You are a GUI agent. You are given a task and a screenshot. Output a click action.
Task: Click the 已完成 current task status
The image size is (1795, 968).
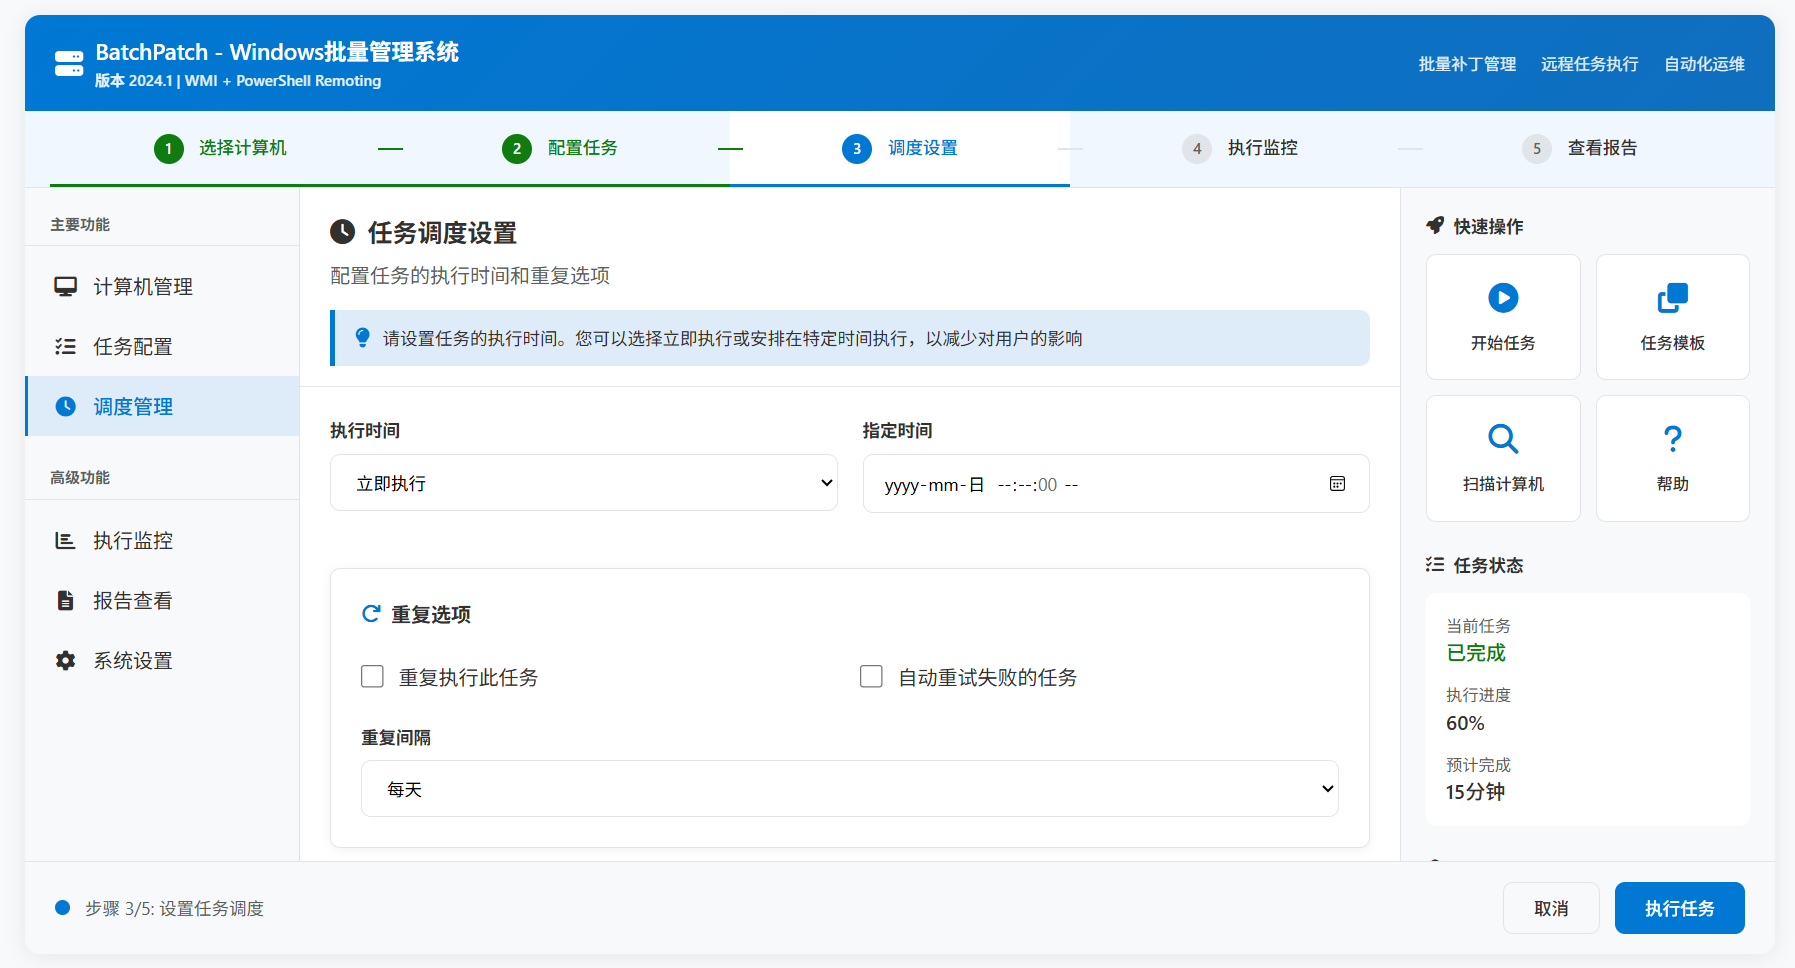(x=1476, y=653)
